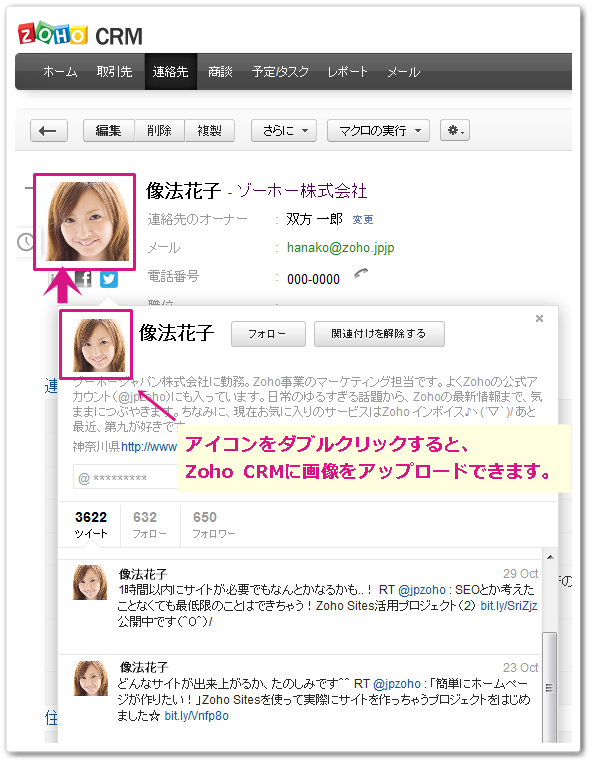The width and height of the screenshot is (593, 764).
Task: Click the contact profile photo of 像法花子
Action: pyautogui.click(x=85, y=222)
